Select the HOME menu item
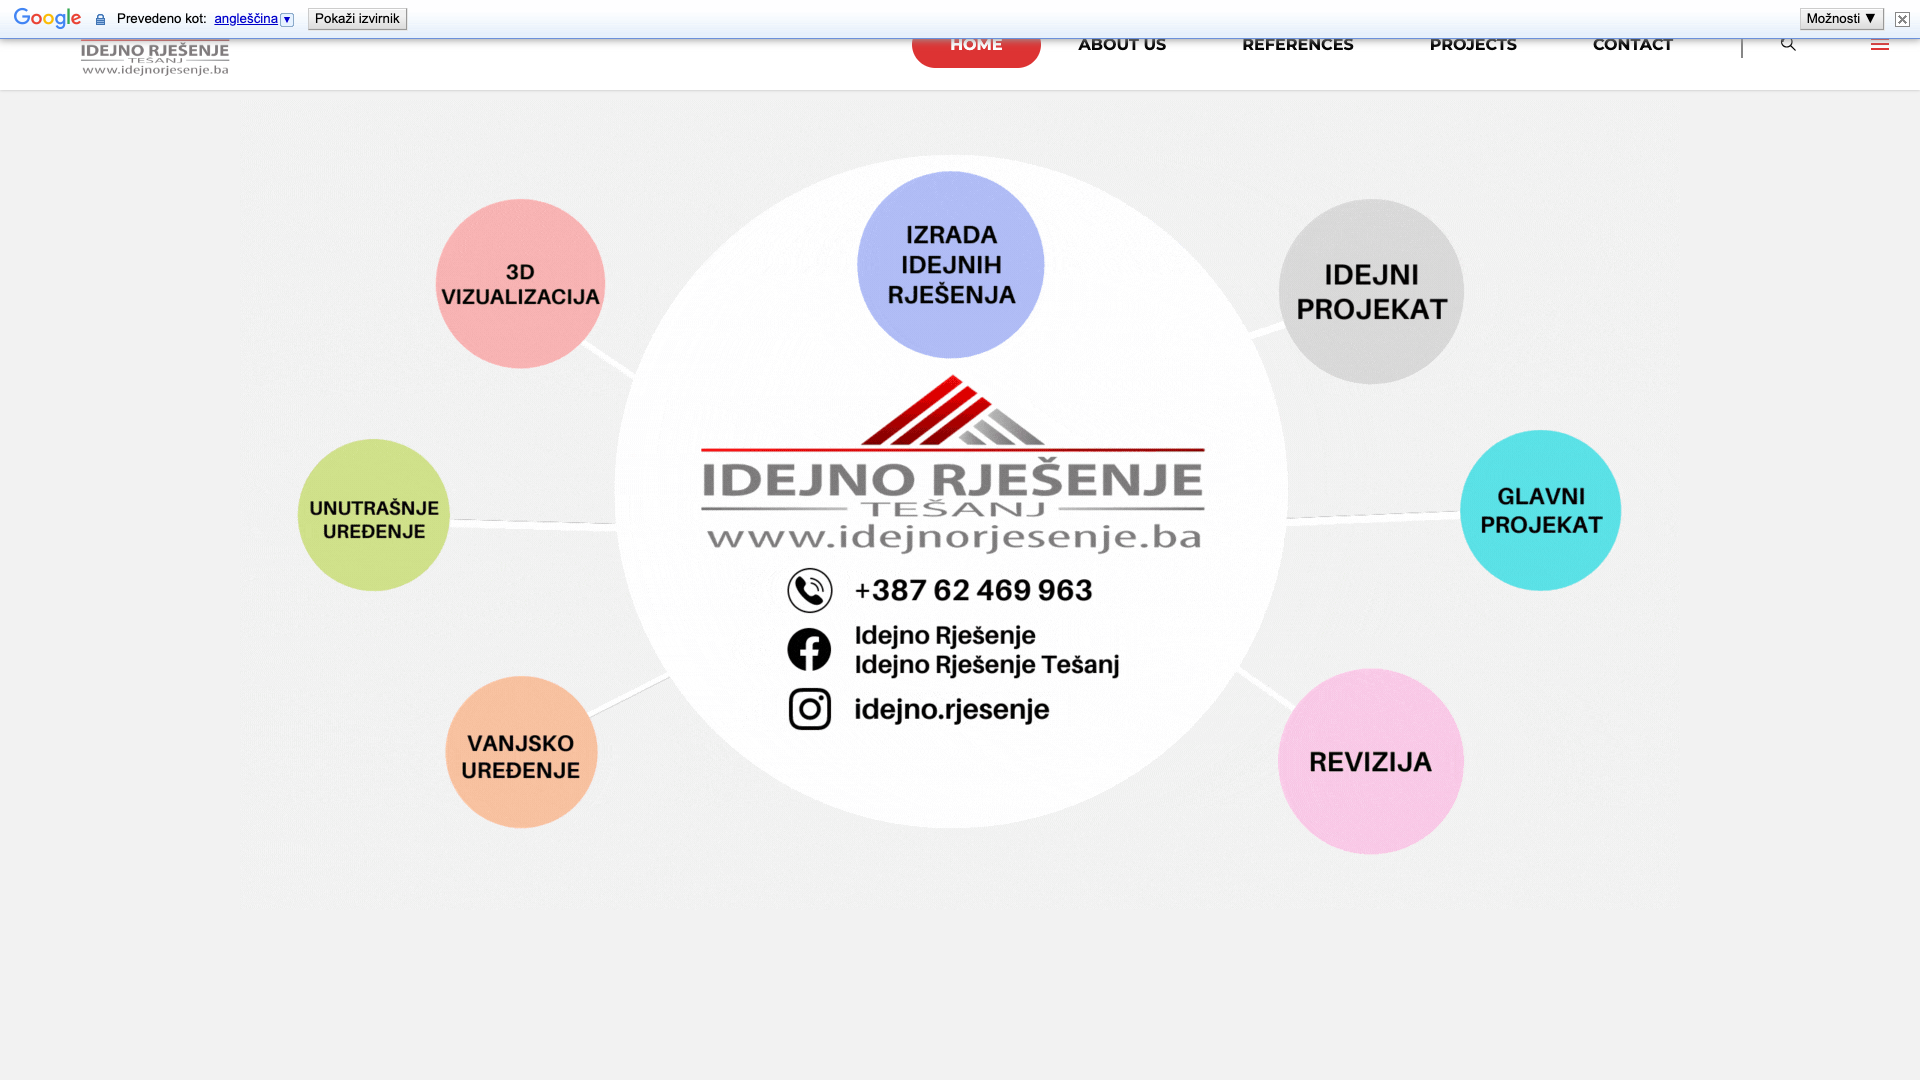Image resolution: width=1920 pixels, height=1080 pixels. click(x=976, y=46)
